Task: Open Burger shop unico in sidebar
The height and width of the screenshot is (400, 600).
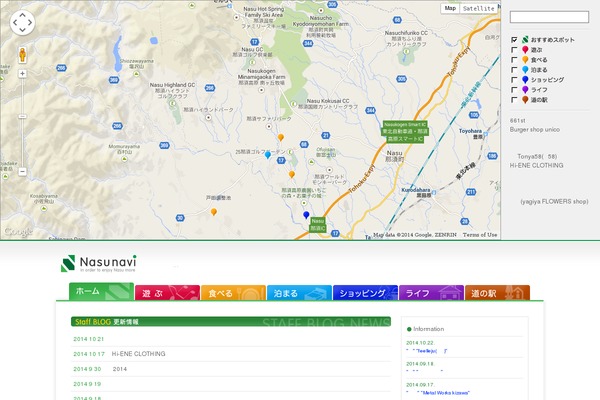Action: 535,130
